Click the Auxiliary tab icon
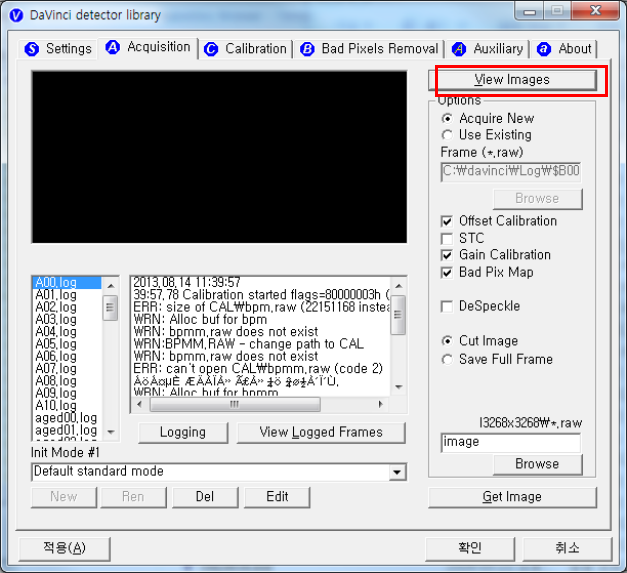627x573 pixels. click(459, 49)
